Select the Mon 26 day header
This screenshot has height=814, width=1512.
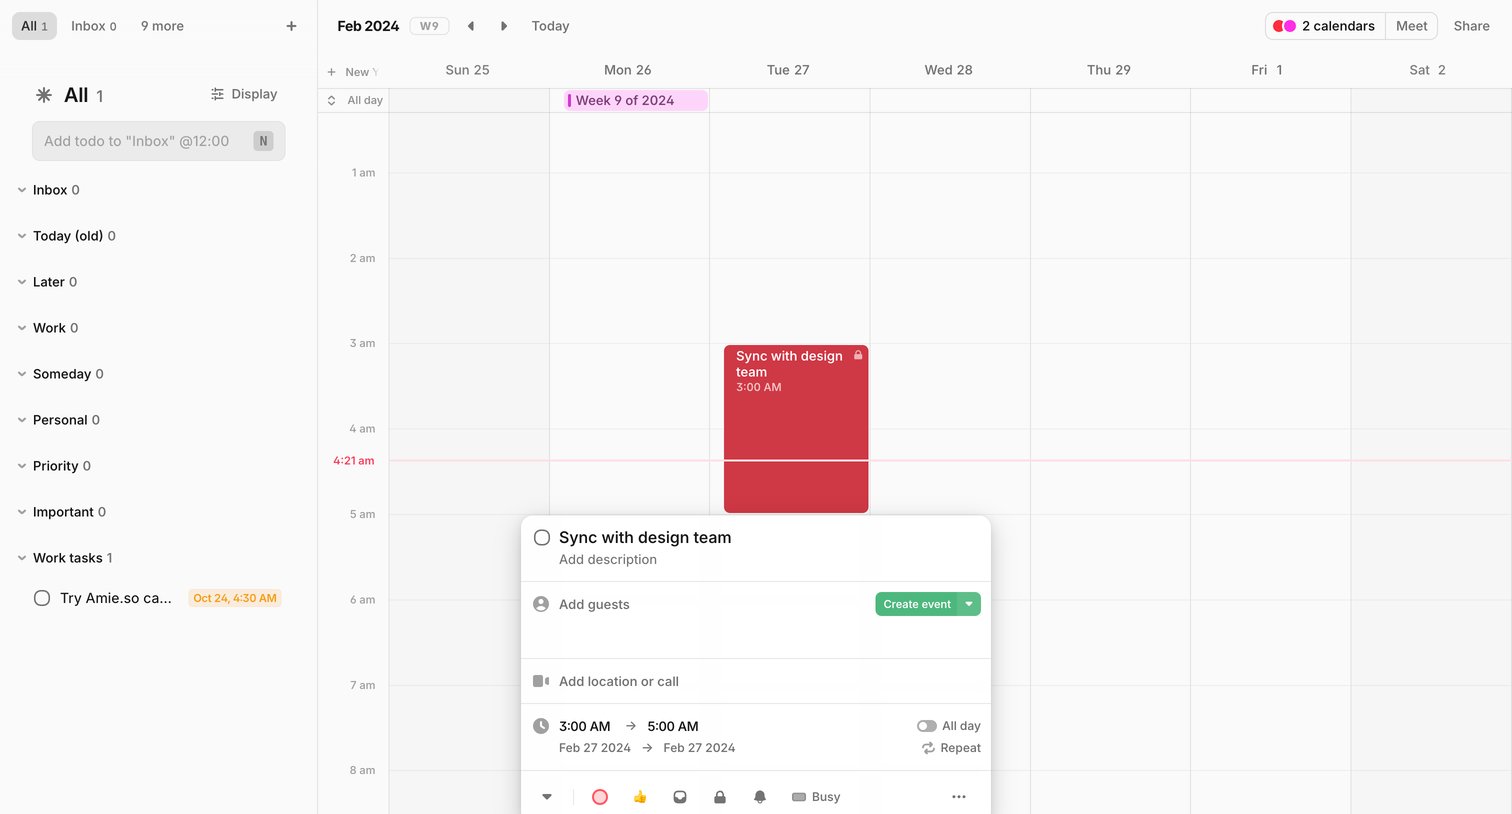pyautogui.click(x=628, y=70)
